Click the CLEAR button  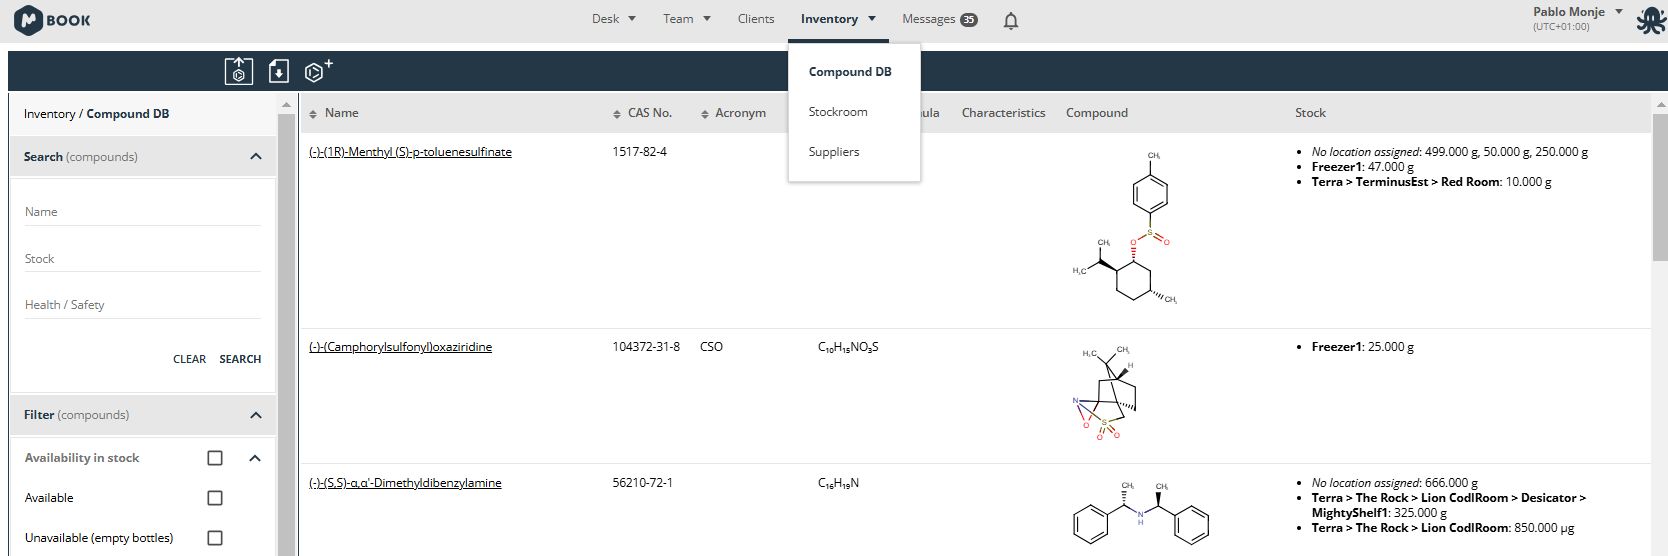pyautogui.click(x=189, y=359)
